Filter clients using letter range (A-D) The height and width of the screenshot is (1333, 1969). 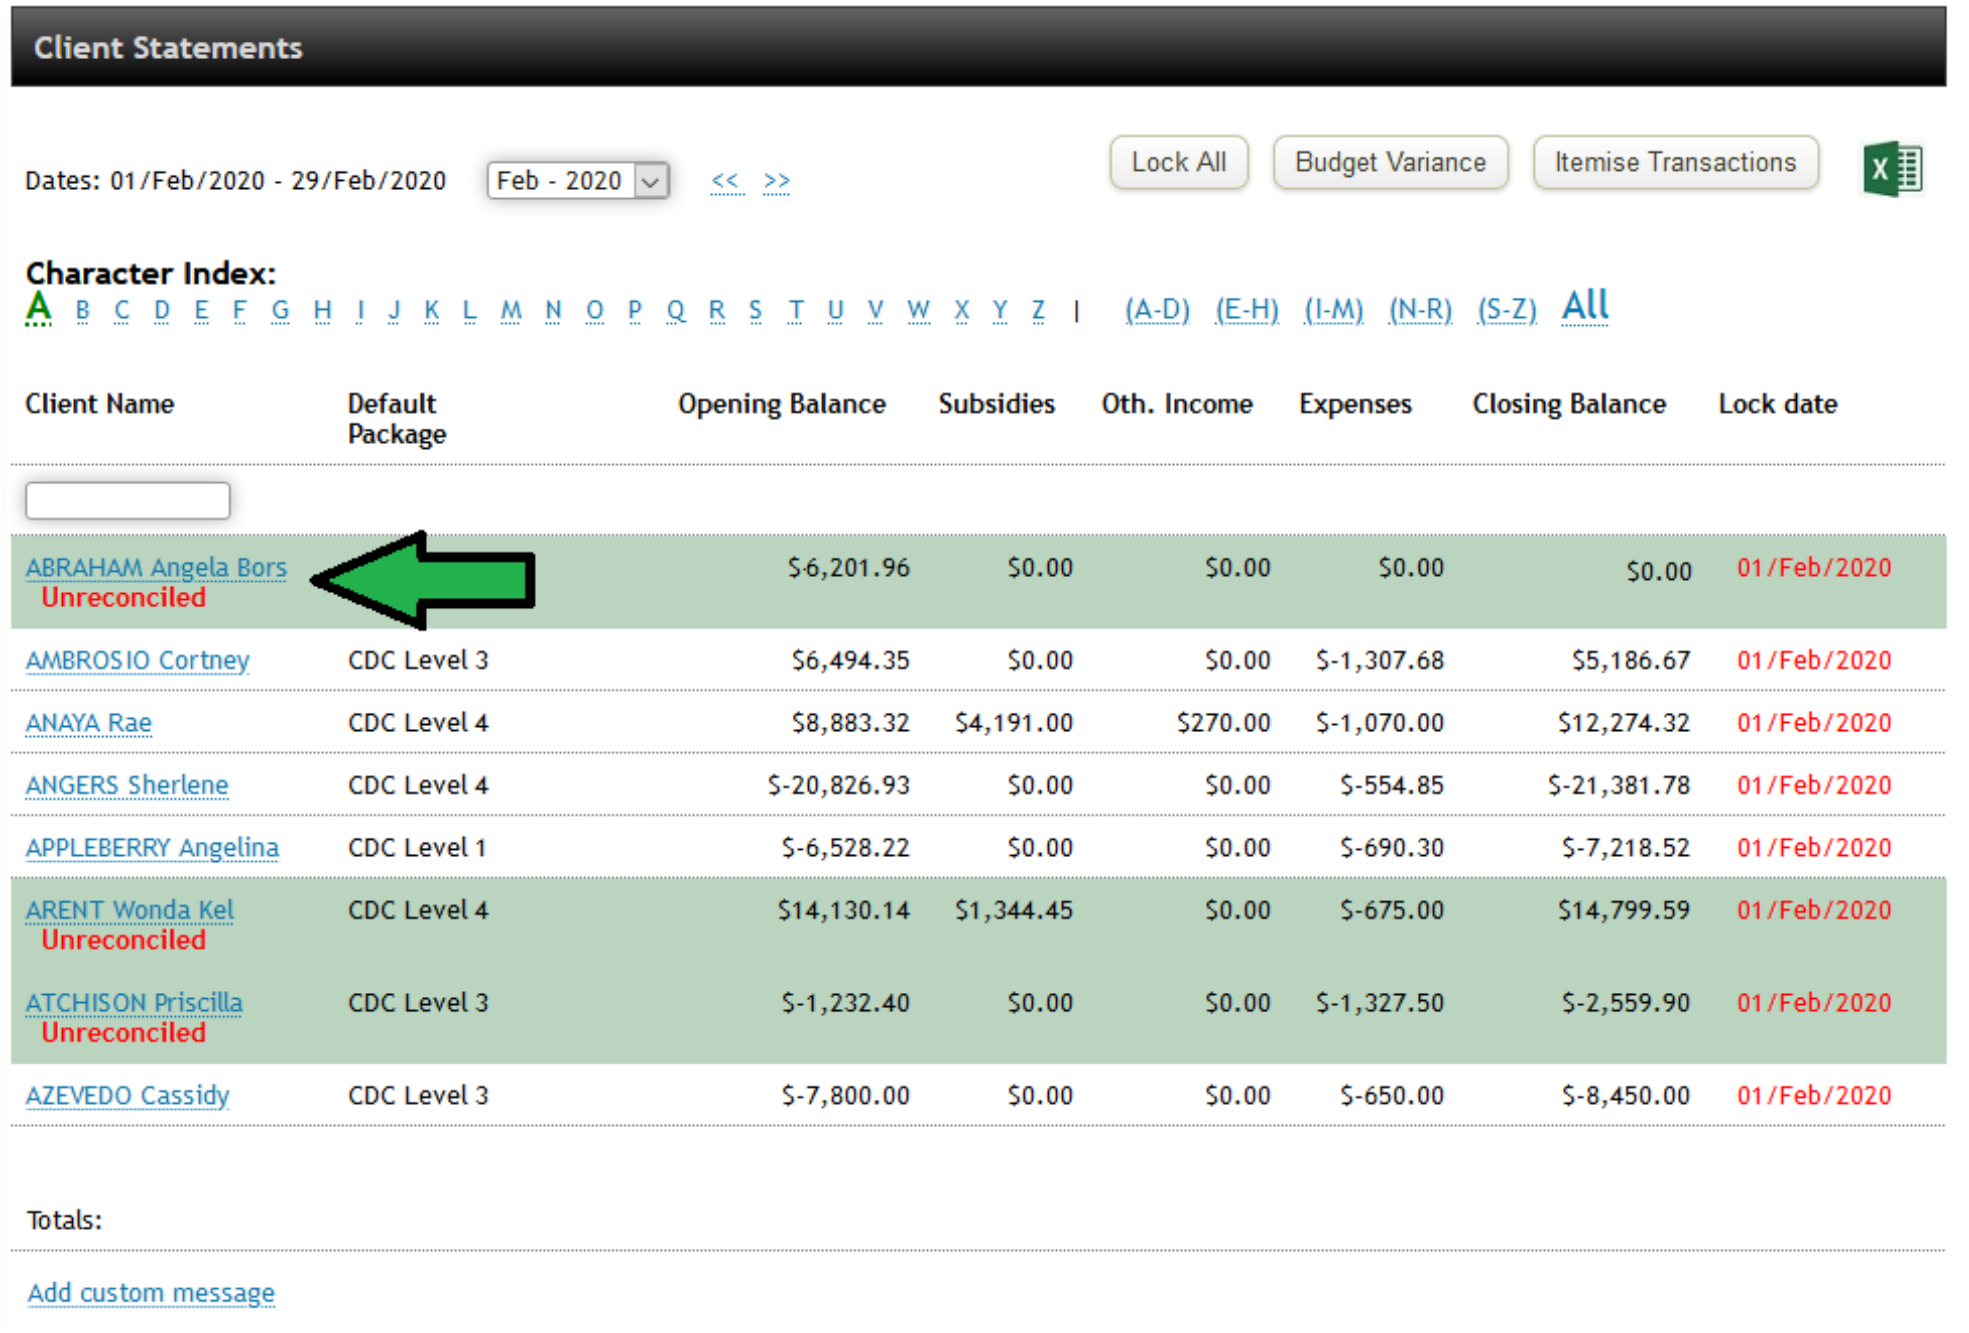[x=1157, y=310]
